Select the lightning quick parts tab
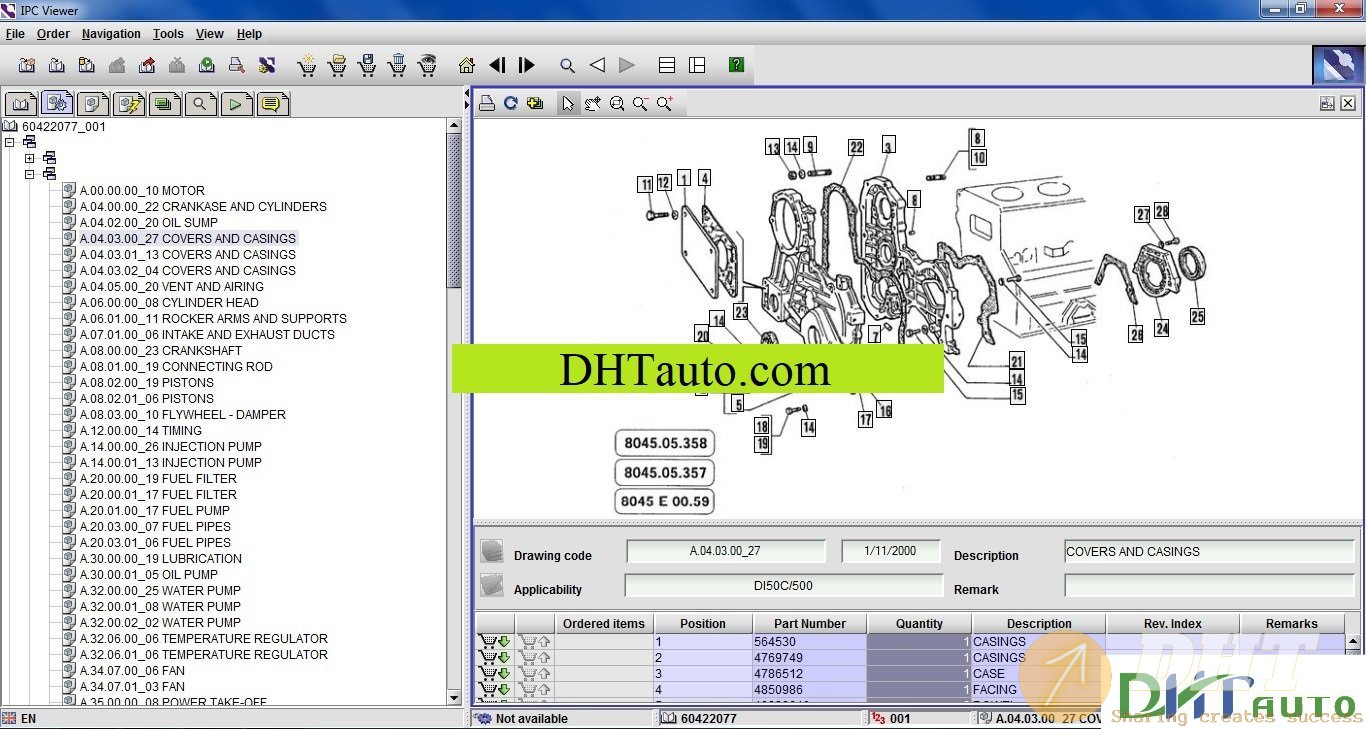 130,103
